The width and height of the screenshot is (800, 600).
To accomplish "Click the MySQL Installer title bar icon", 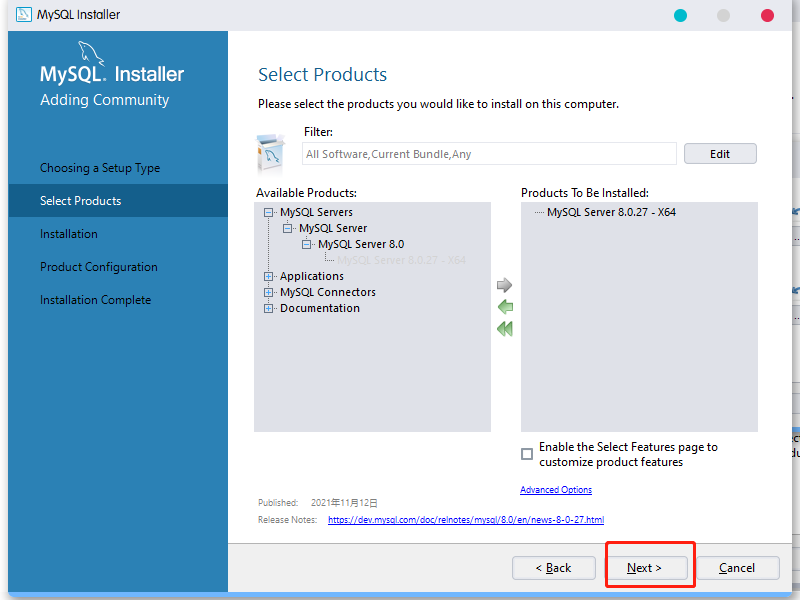I will pos(23,14).
